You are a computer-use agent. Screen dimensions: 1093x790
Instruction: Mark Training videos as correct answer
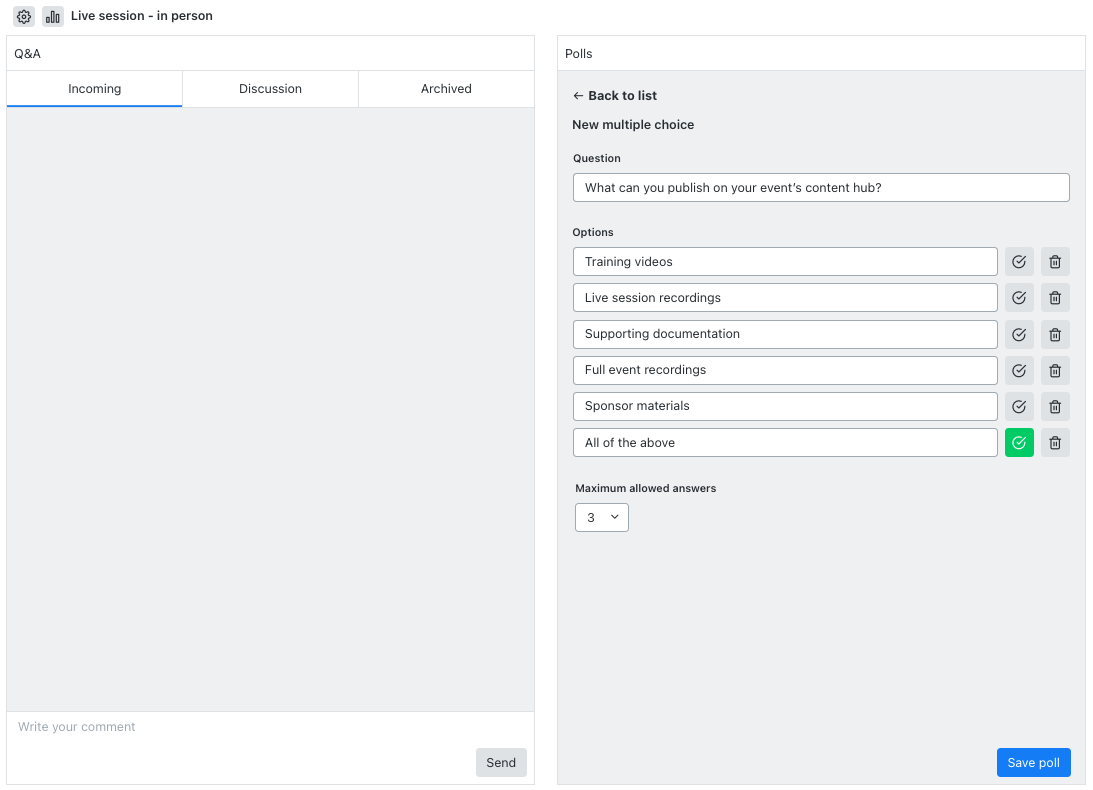1019,261
